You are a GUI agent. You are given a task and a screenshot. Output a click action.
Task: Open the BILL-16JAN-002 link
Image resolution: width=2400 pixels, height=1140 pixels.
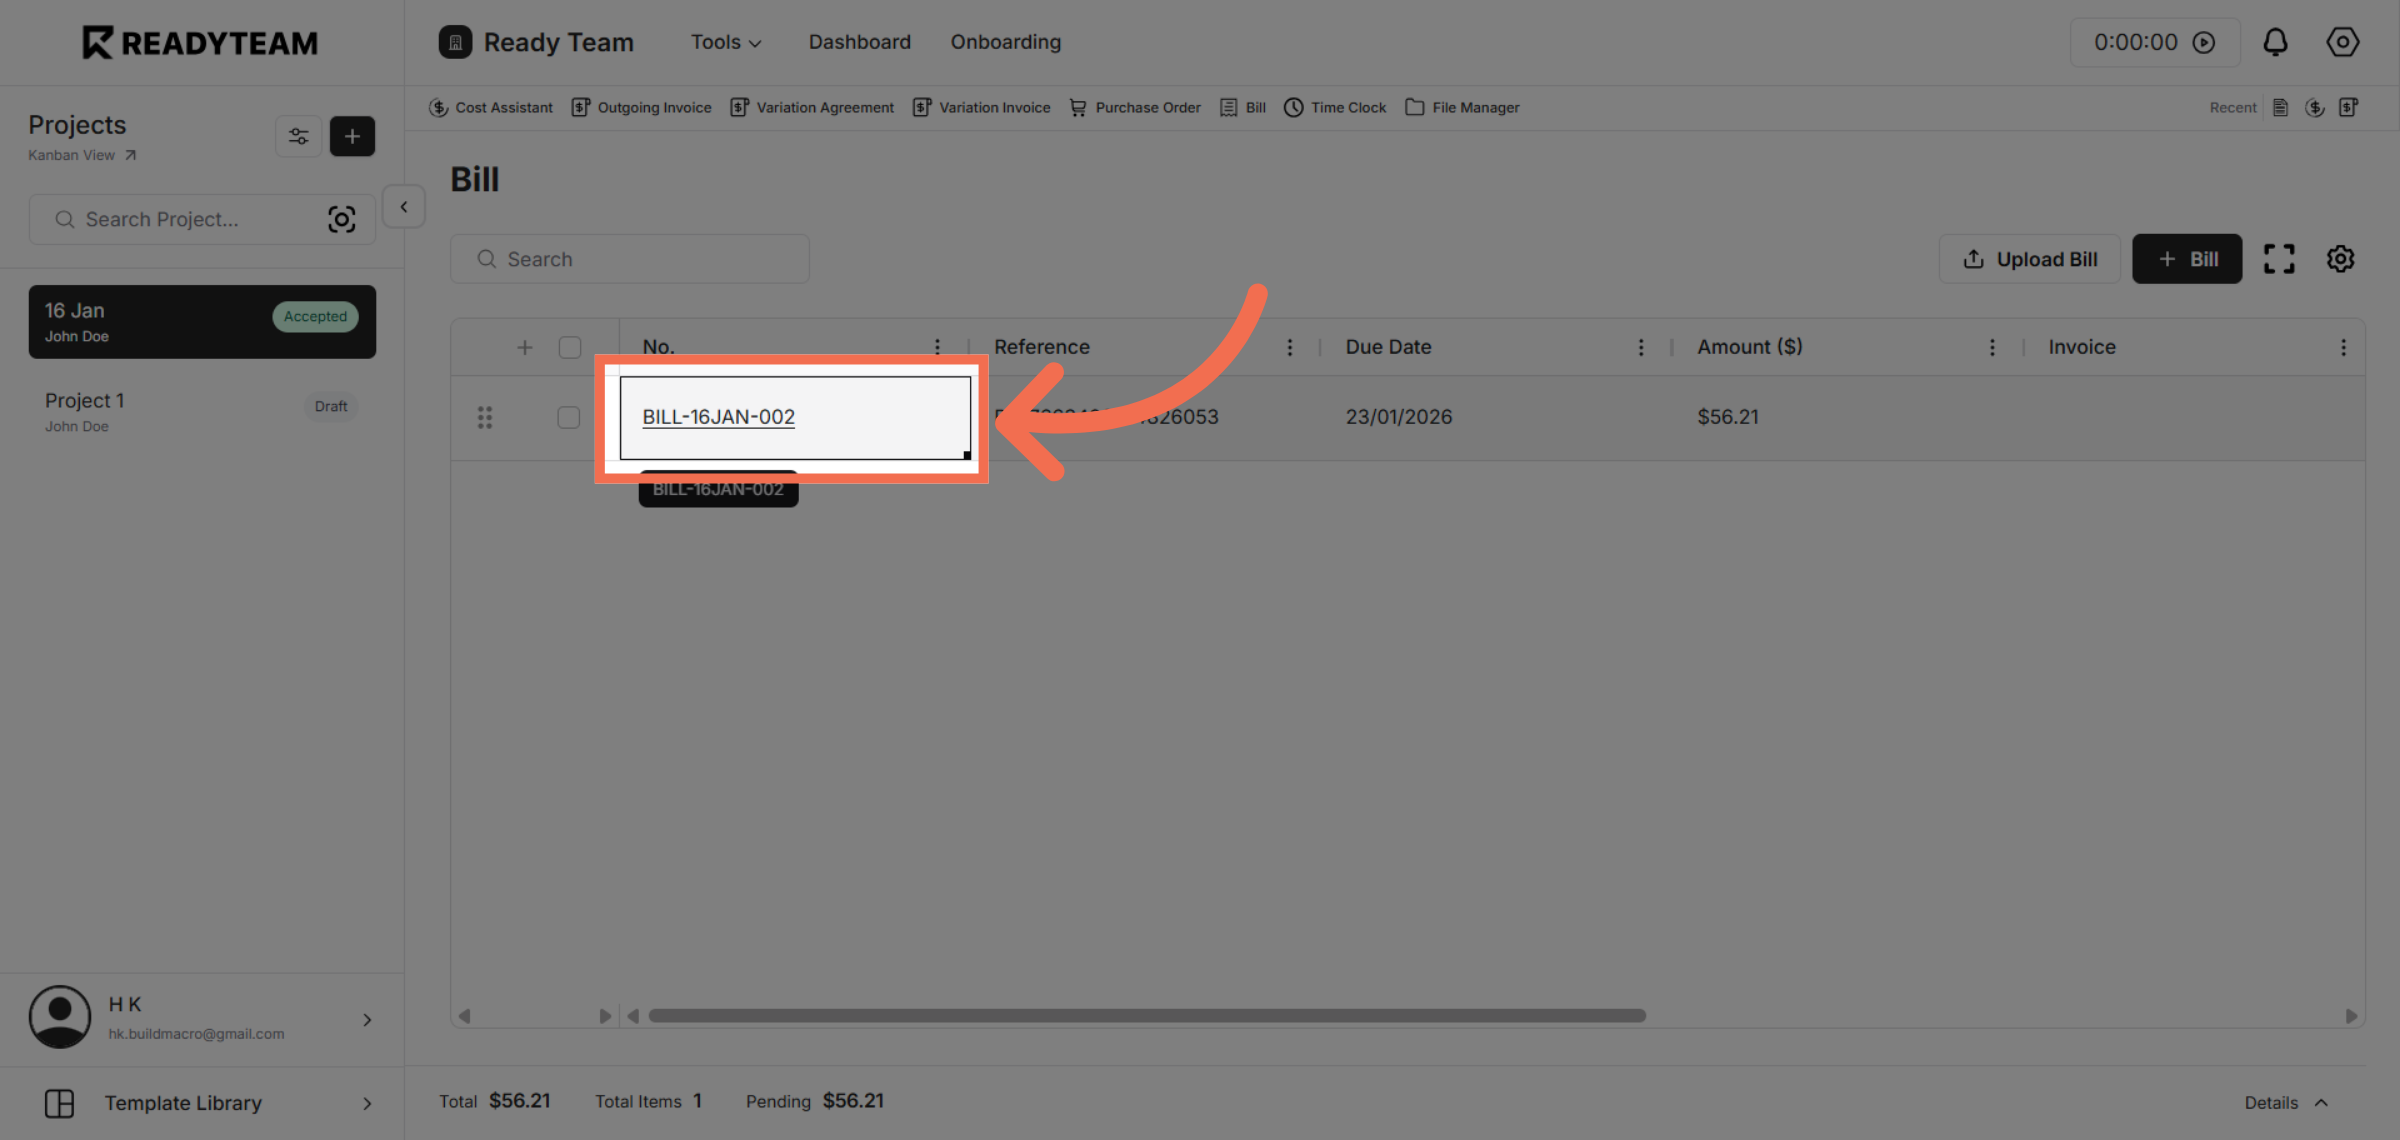(717, 417)
